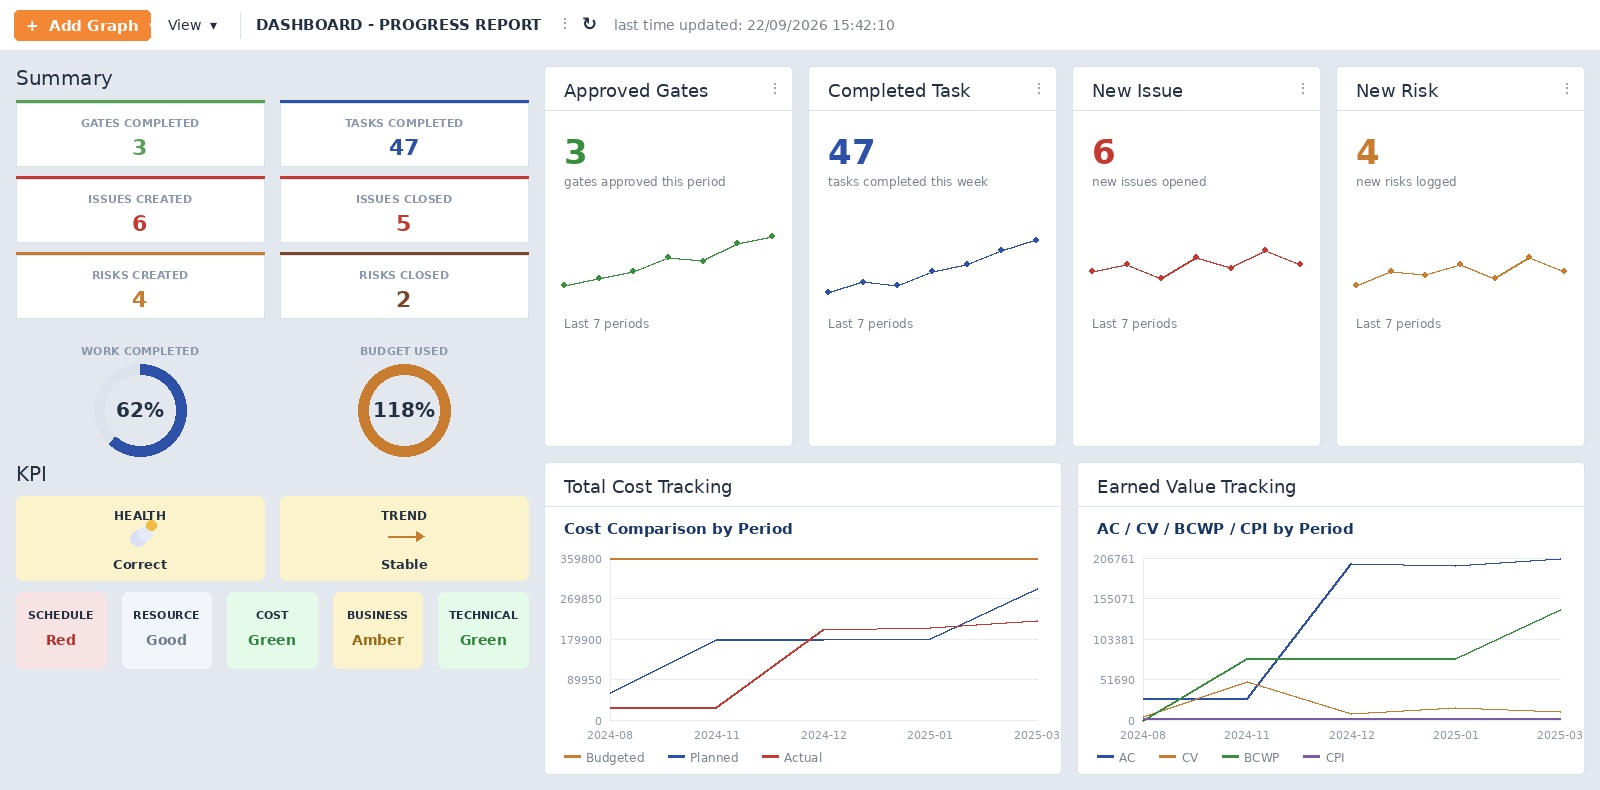Click the Approved Gates sparkline chart
The width and height of the screenshot is (1600, 790).
(x=668, y=261)
